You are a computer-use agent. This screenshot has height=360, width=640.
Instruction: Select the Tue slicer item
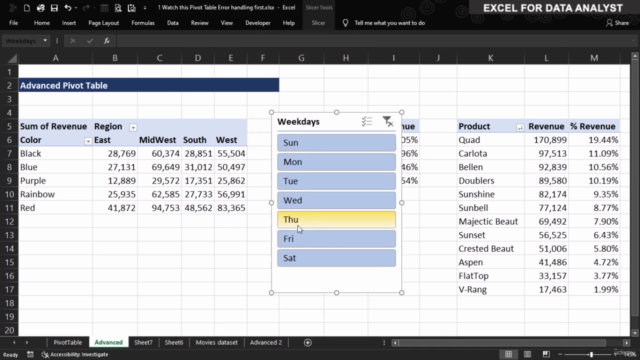(x=336, y=181)
